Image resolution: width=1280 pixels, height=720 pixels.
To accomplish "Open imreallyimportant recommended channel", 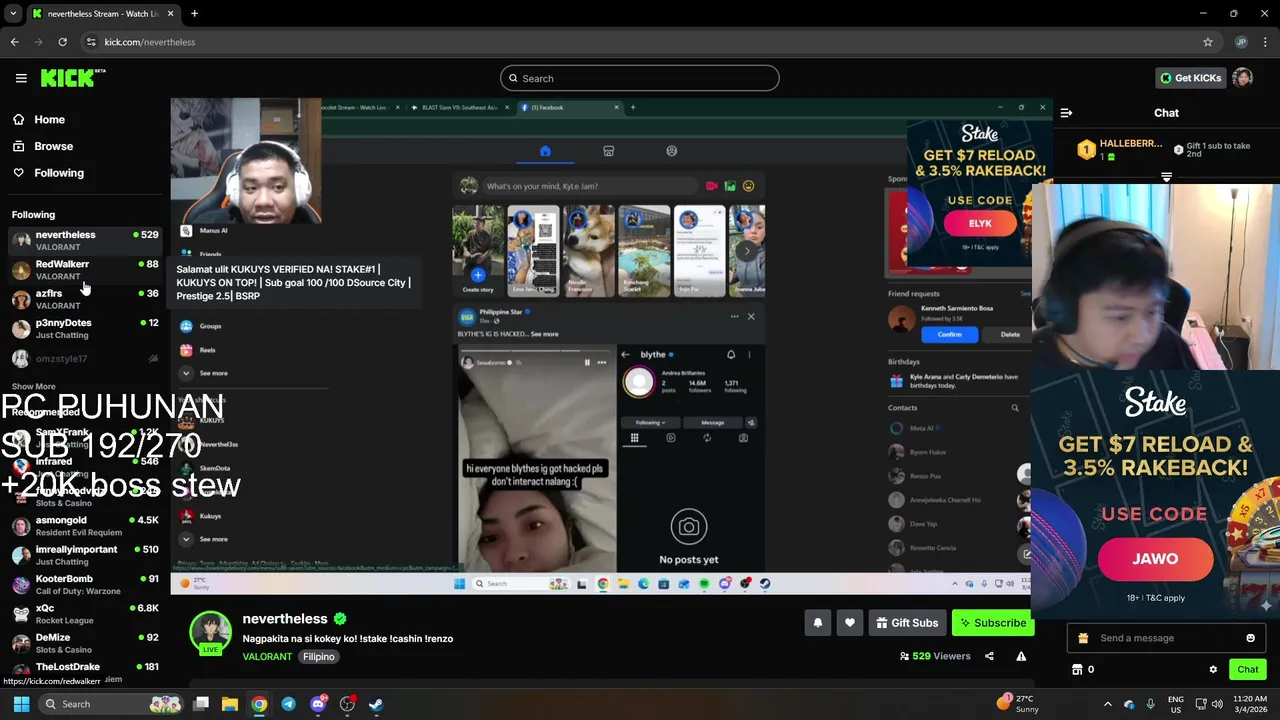I will [x=85, y=555].
